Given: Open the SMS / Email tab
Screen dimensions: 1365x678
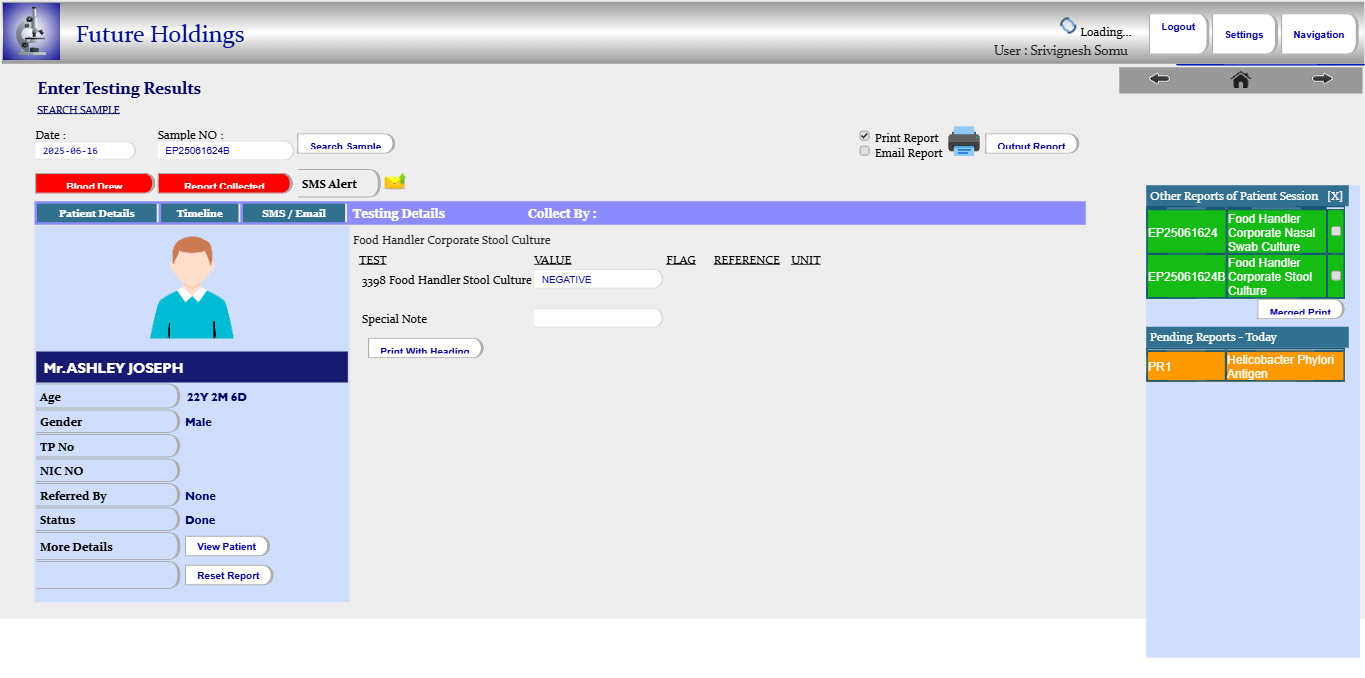Looking at the screenshot, I should click(x=293, y=213).
